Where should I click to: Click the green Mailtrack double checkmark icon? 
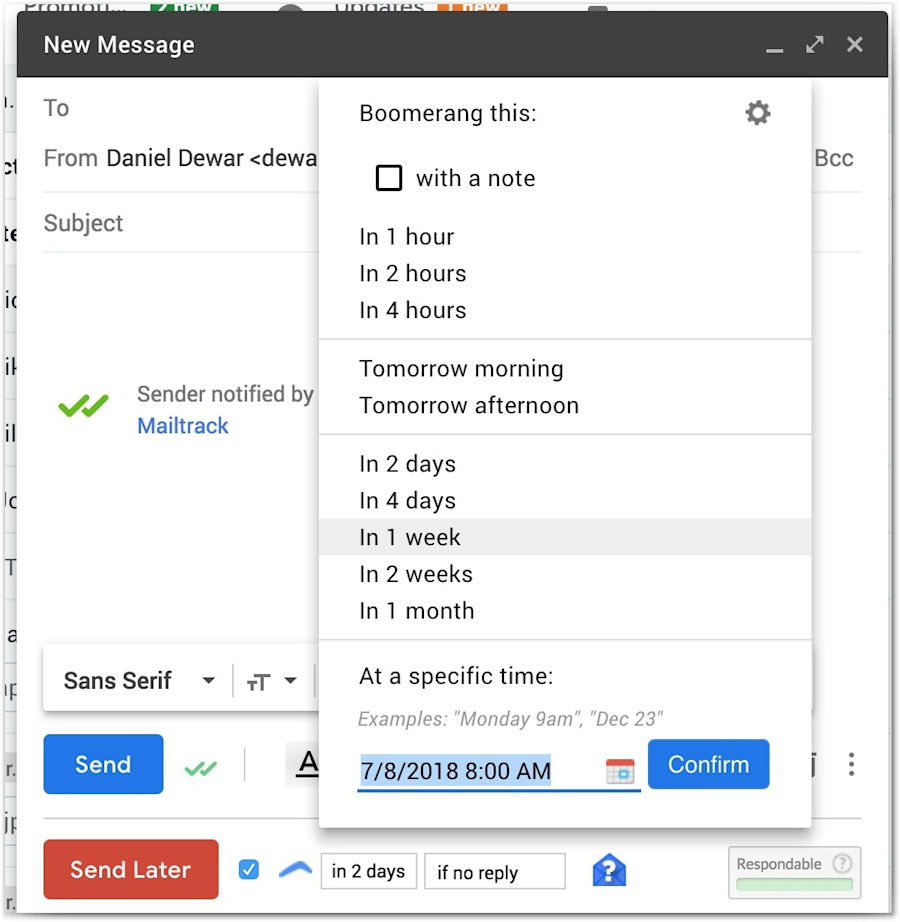84,405
